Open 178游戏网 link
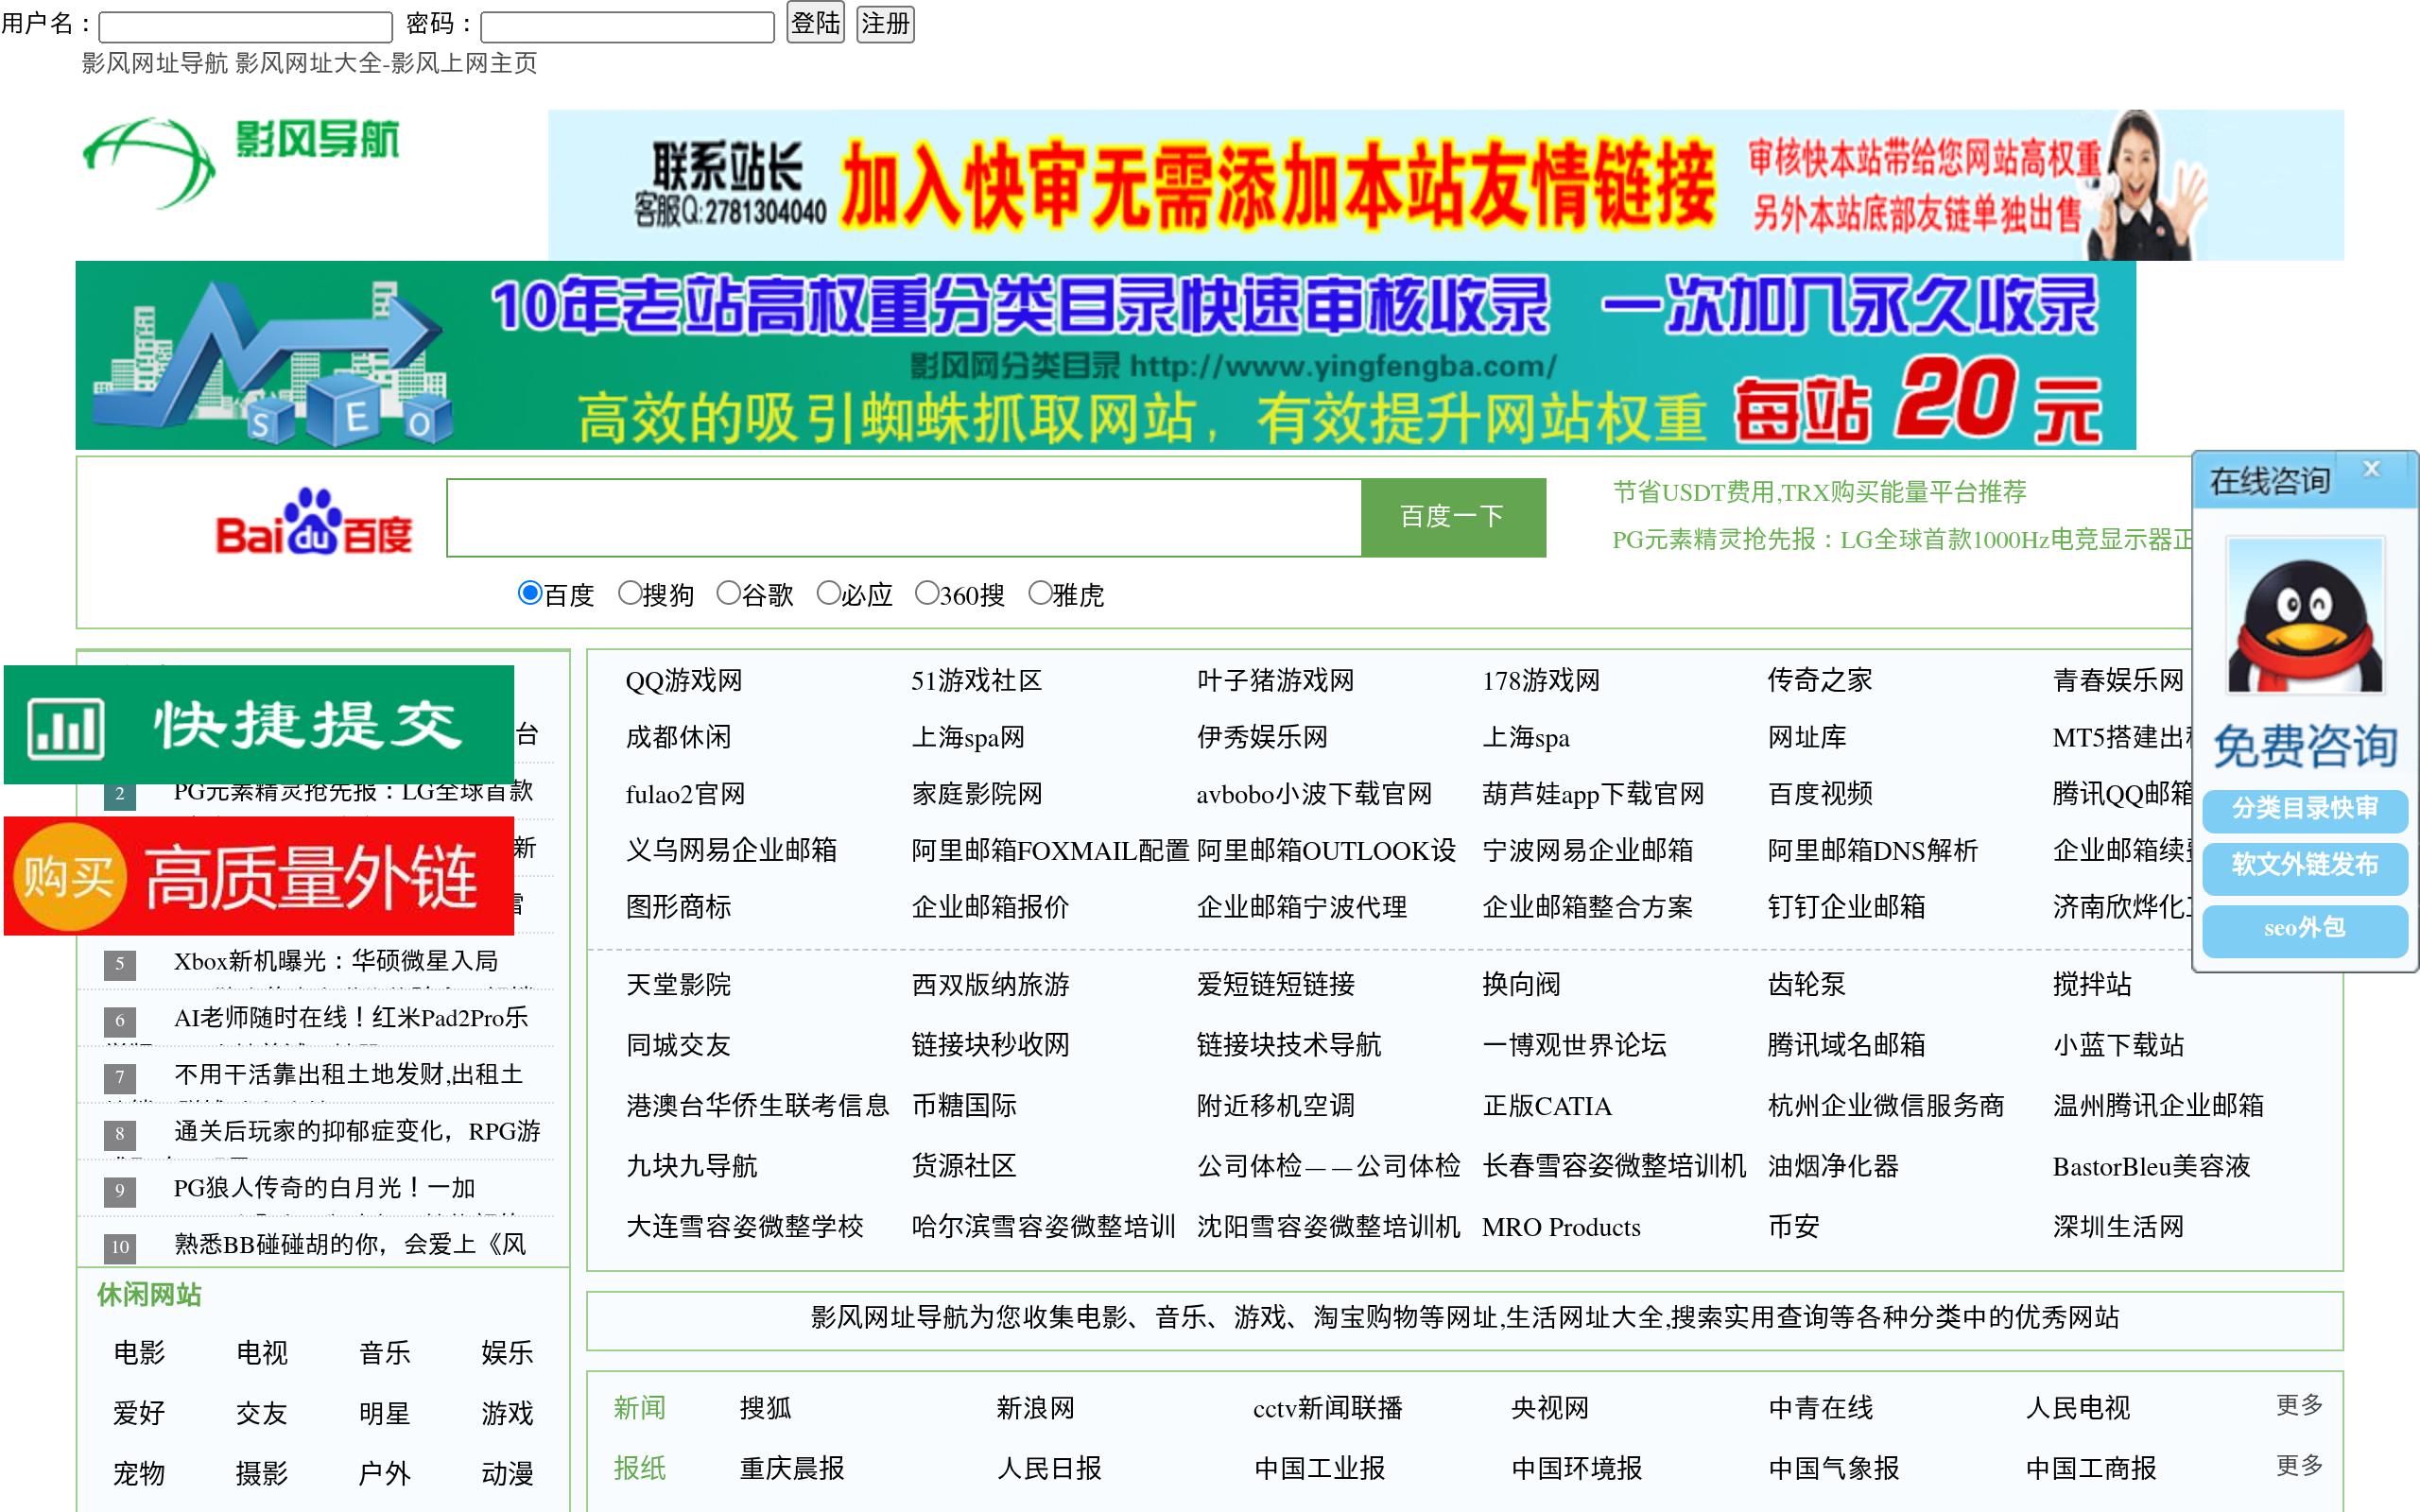Image resolution: width=2420 pixels, height=1512 pixels. pyautogui.click(x=1540, y=681)
